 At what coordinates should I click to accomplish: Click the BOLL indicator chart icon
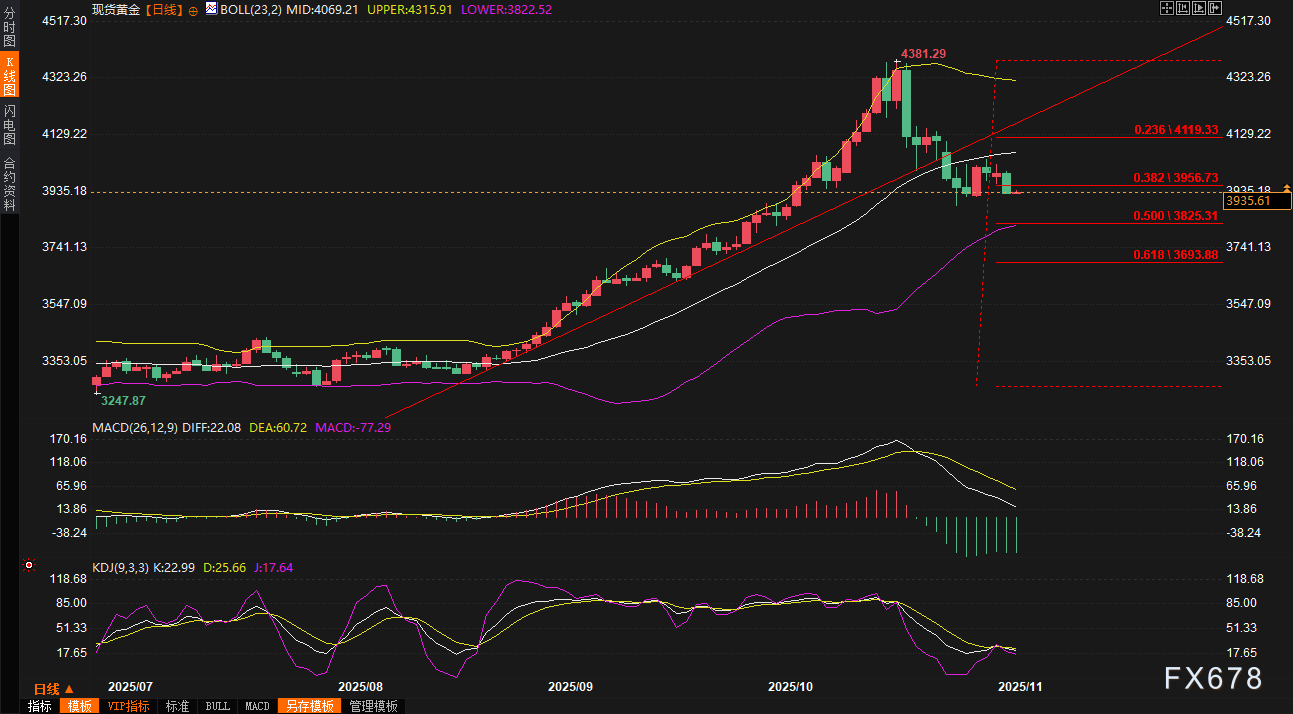pos(210,9)
